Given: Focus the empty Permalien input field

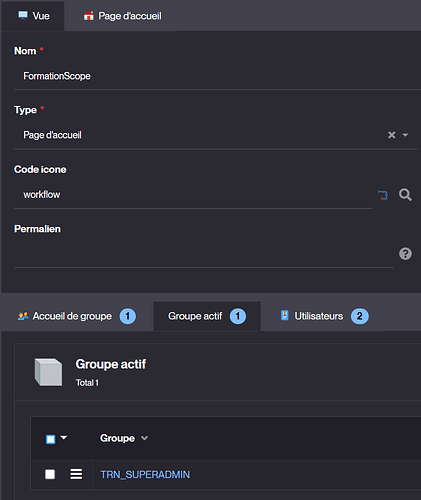Looking at the screenshot, I should (x=204, y=254).
